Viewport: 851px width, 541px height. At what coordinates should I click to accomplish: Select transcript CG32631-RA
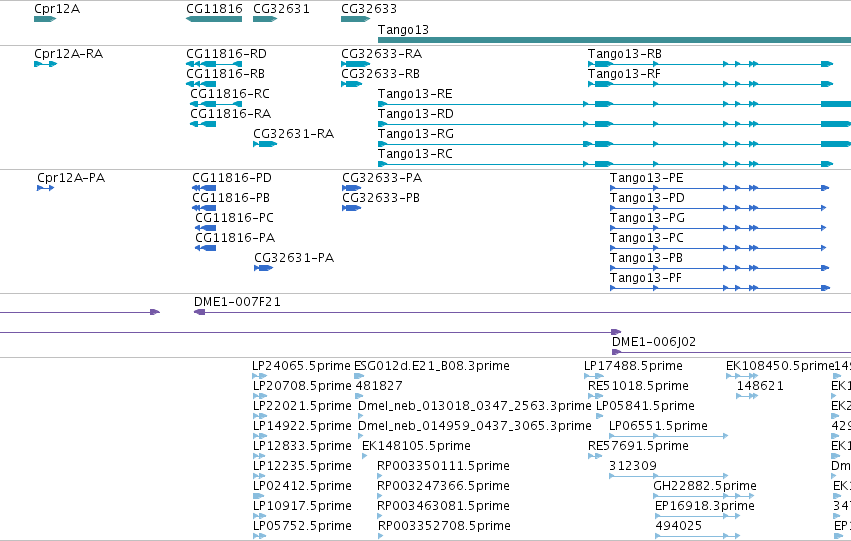(x=294, y=134)
